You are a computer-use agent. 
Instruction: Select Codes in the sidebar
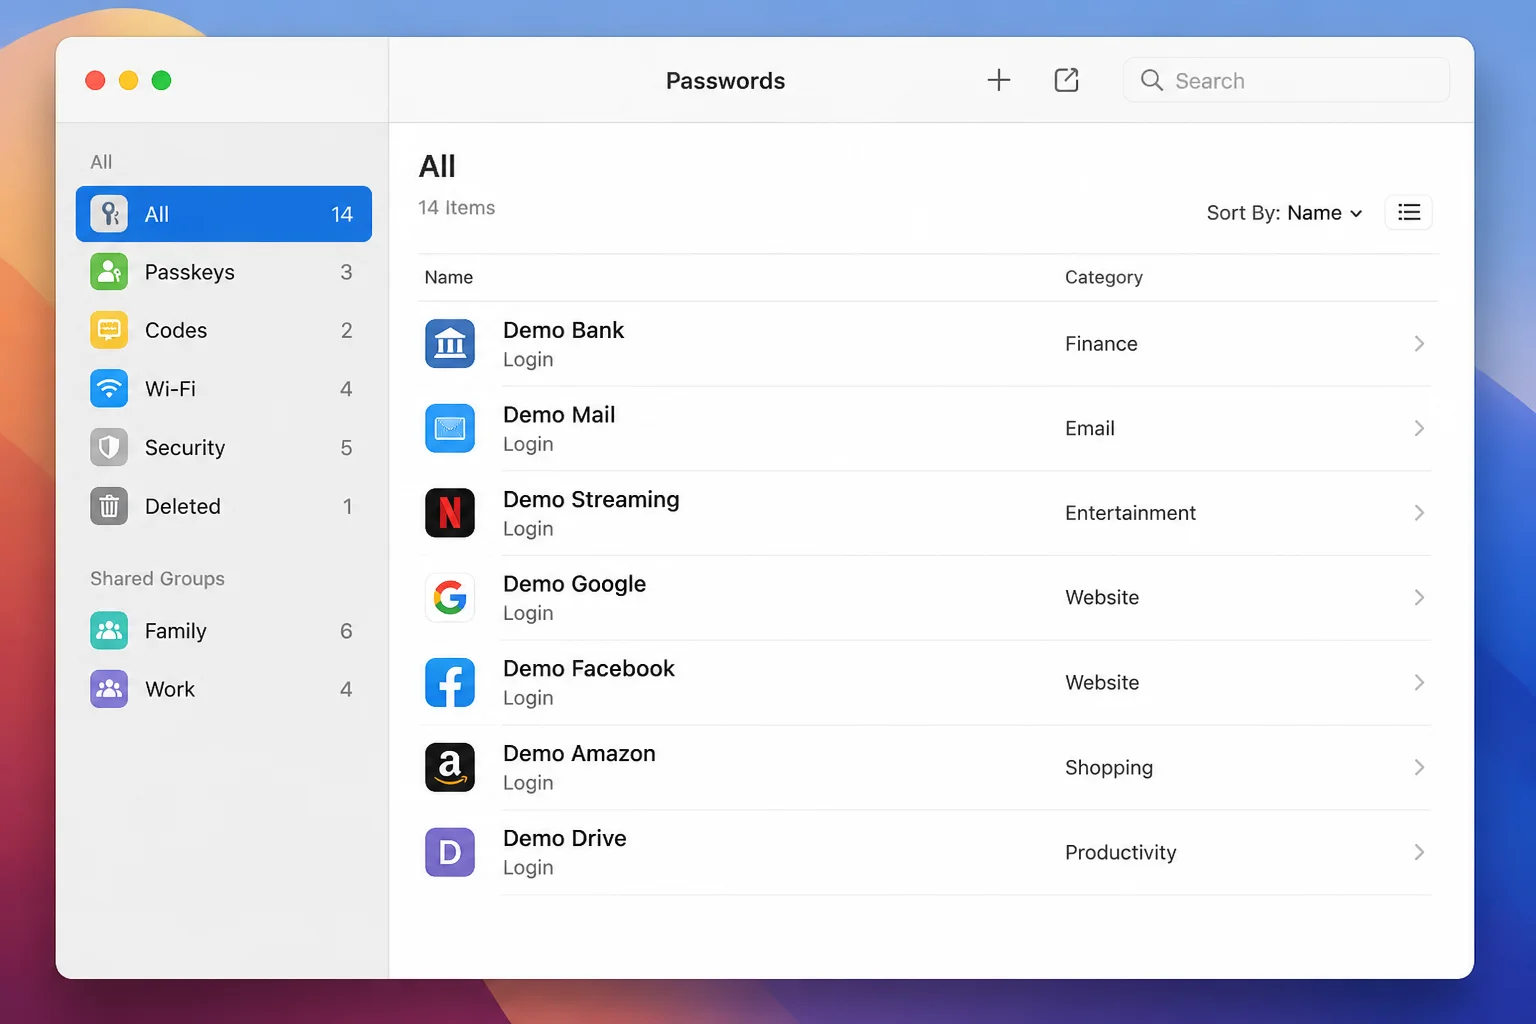223,330
